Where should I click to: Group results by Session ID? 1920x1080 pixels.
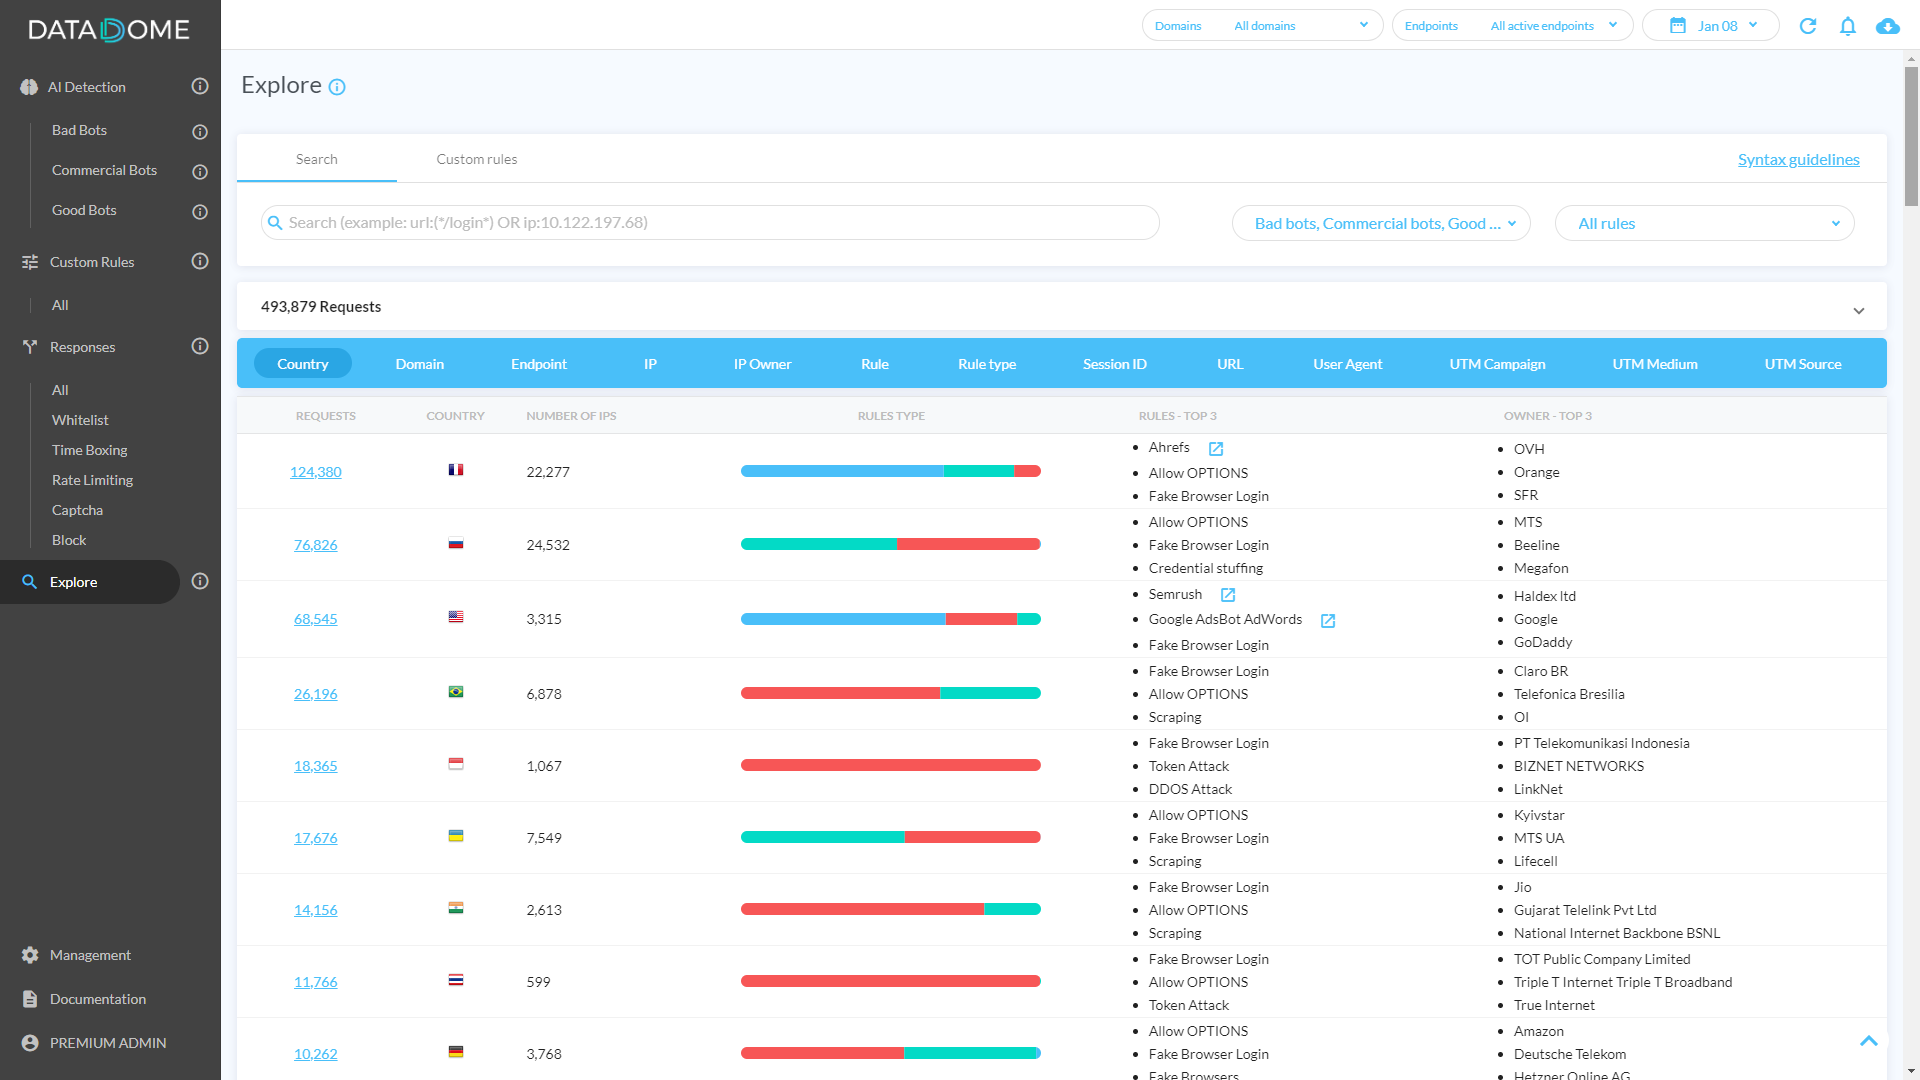1115,364
